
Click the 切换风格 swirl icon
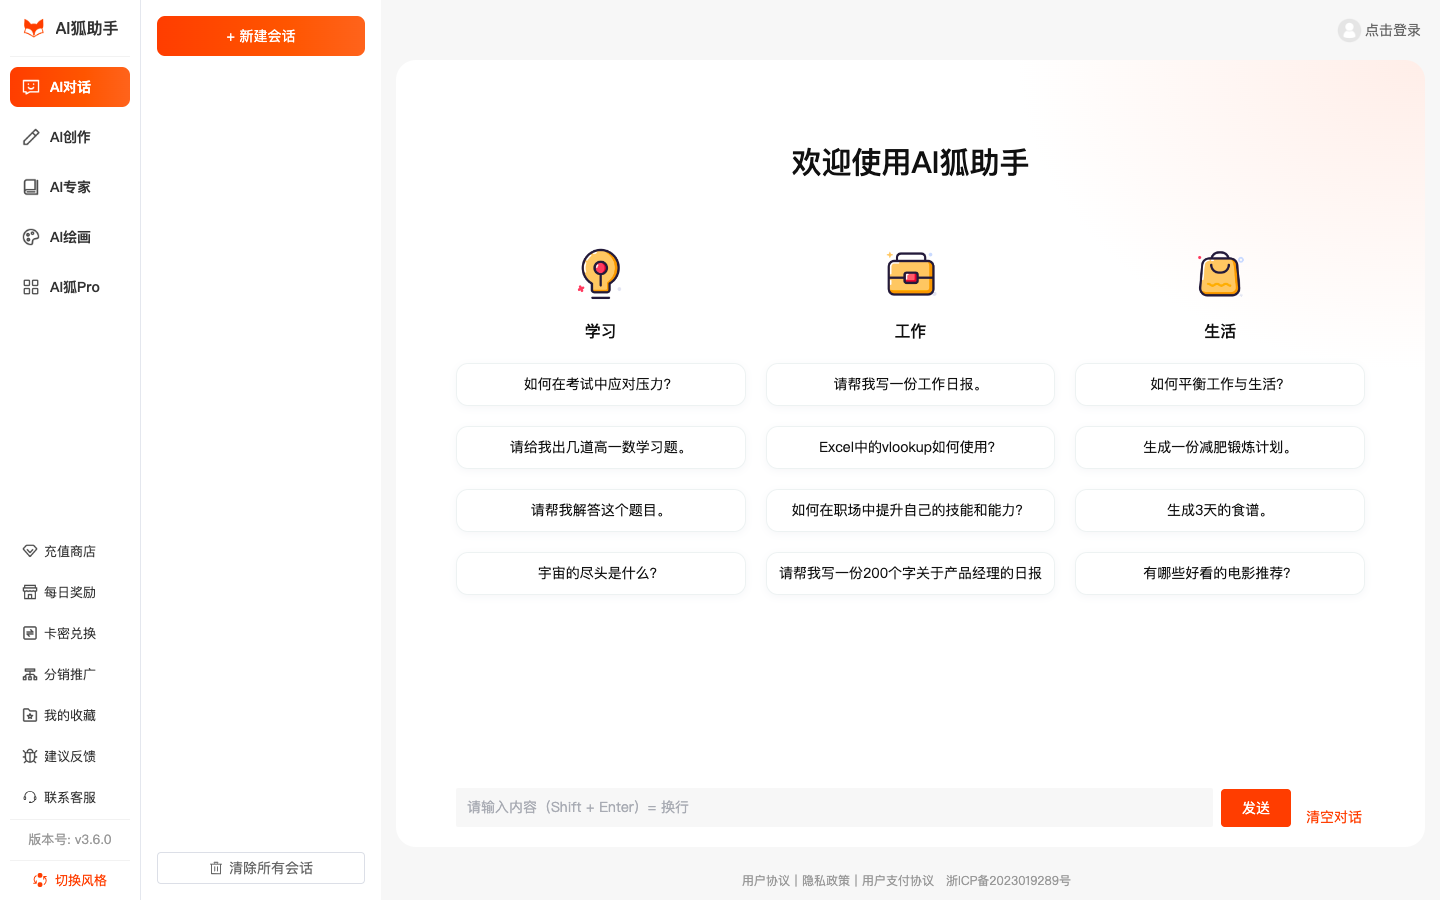tap(40, 880)
